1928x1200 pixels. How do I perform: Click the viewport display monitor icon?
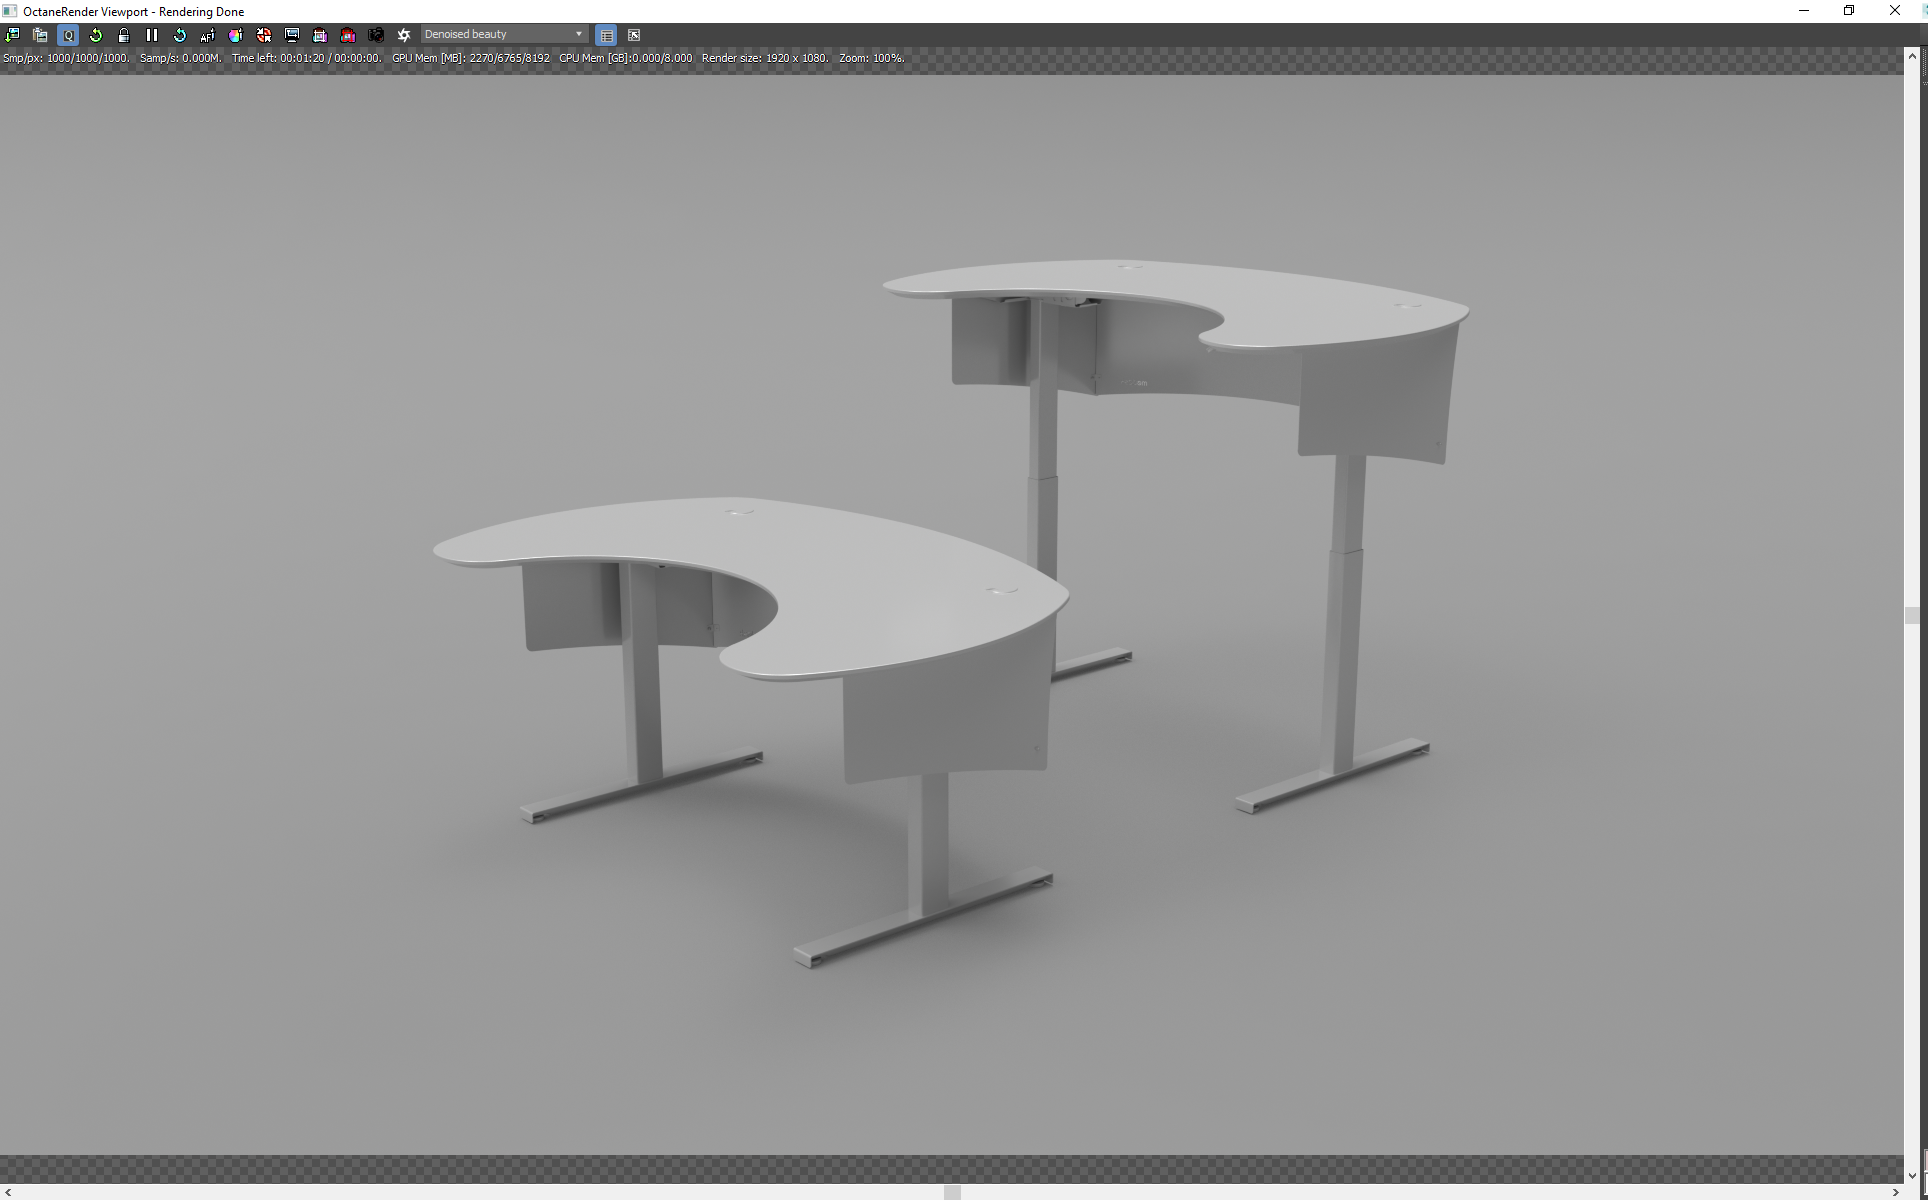tap(292, 35)
